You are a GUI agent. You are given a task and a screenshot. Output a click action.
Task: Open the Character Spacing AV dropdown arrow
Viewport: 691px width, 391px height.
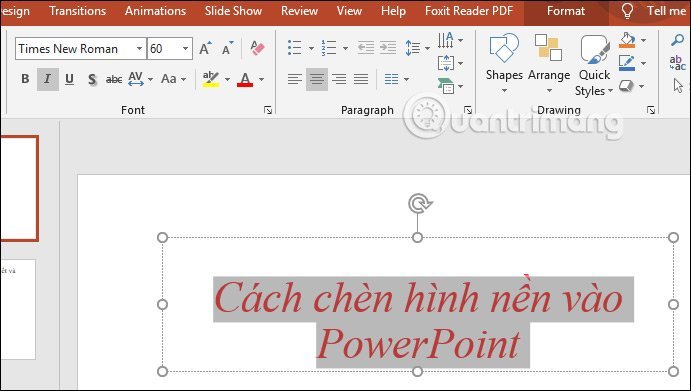pyautogui.click(x=150, y=79)
